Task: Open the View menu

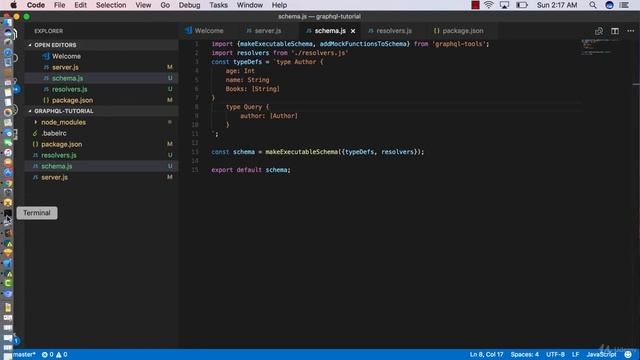Action: (143, 5)
